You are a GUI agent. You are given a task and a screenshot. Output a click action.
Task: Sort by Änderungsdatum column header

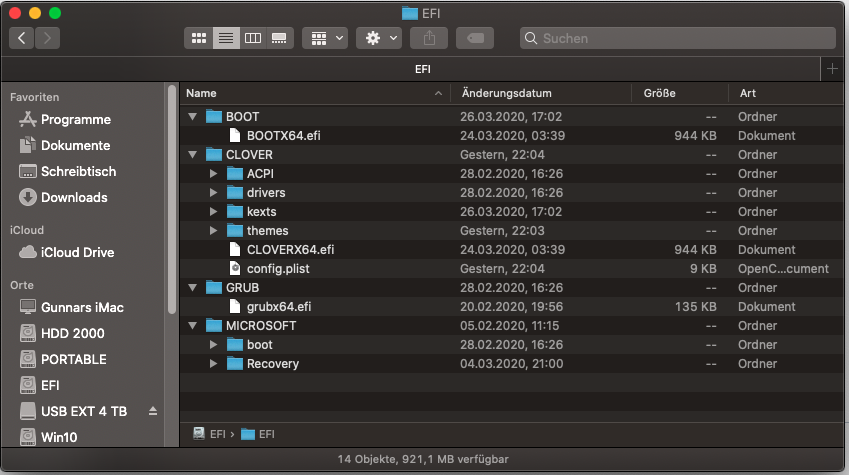(x=541, y=93)
